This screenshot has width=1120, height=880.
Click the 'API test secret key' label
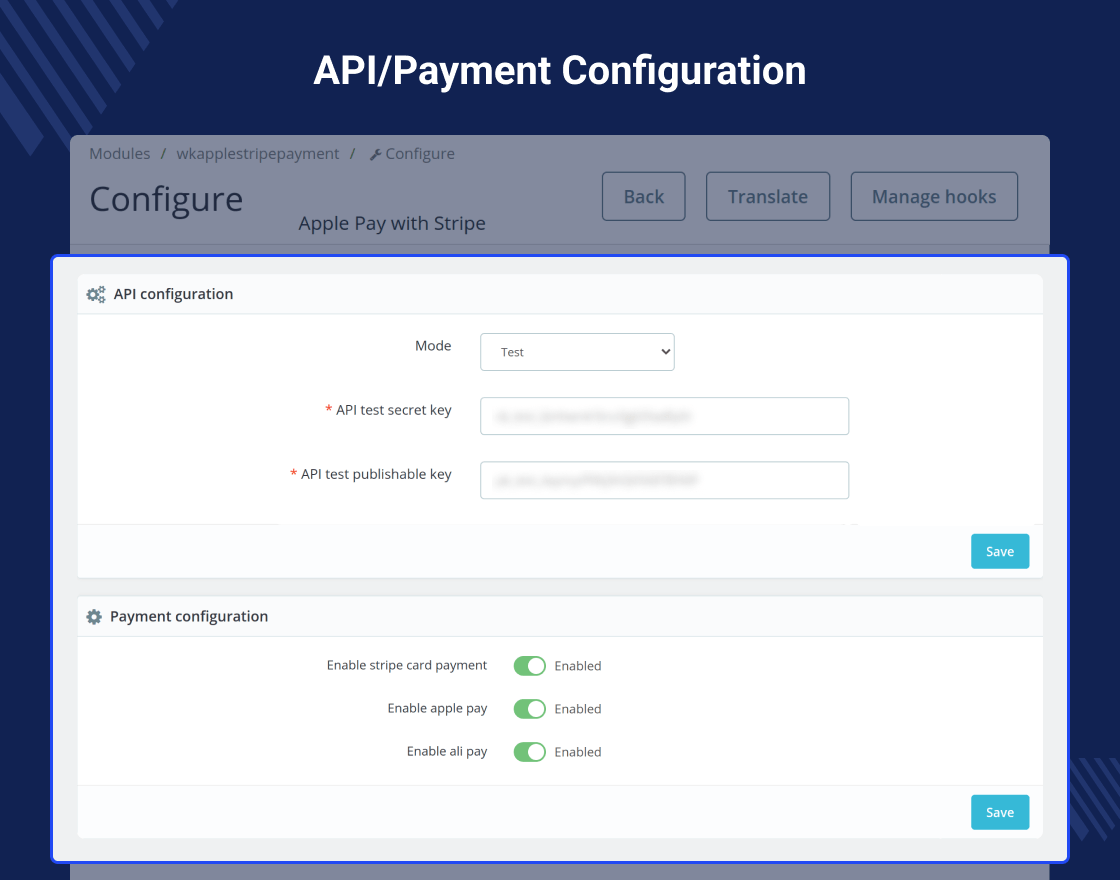pyautogui.click(x=394, y=410)
